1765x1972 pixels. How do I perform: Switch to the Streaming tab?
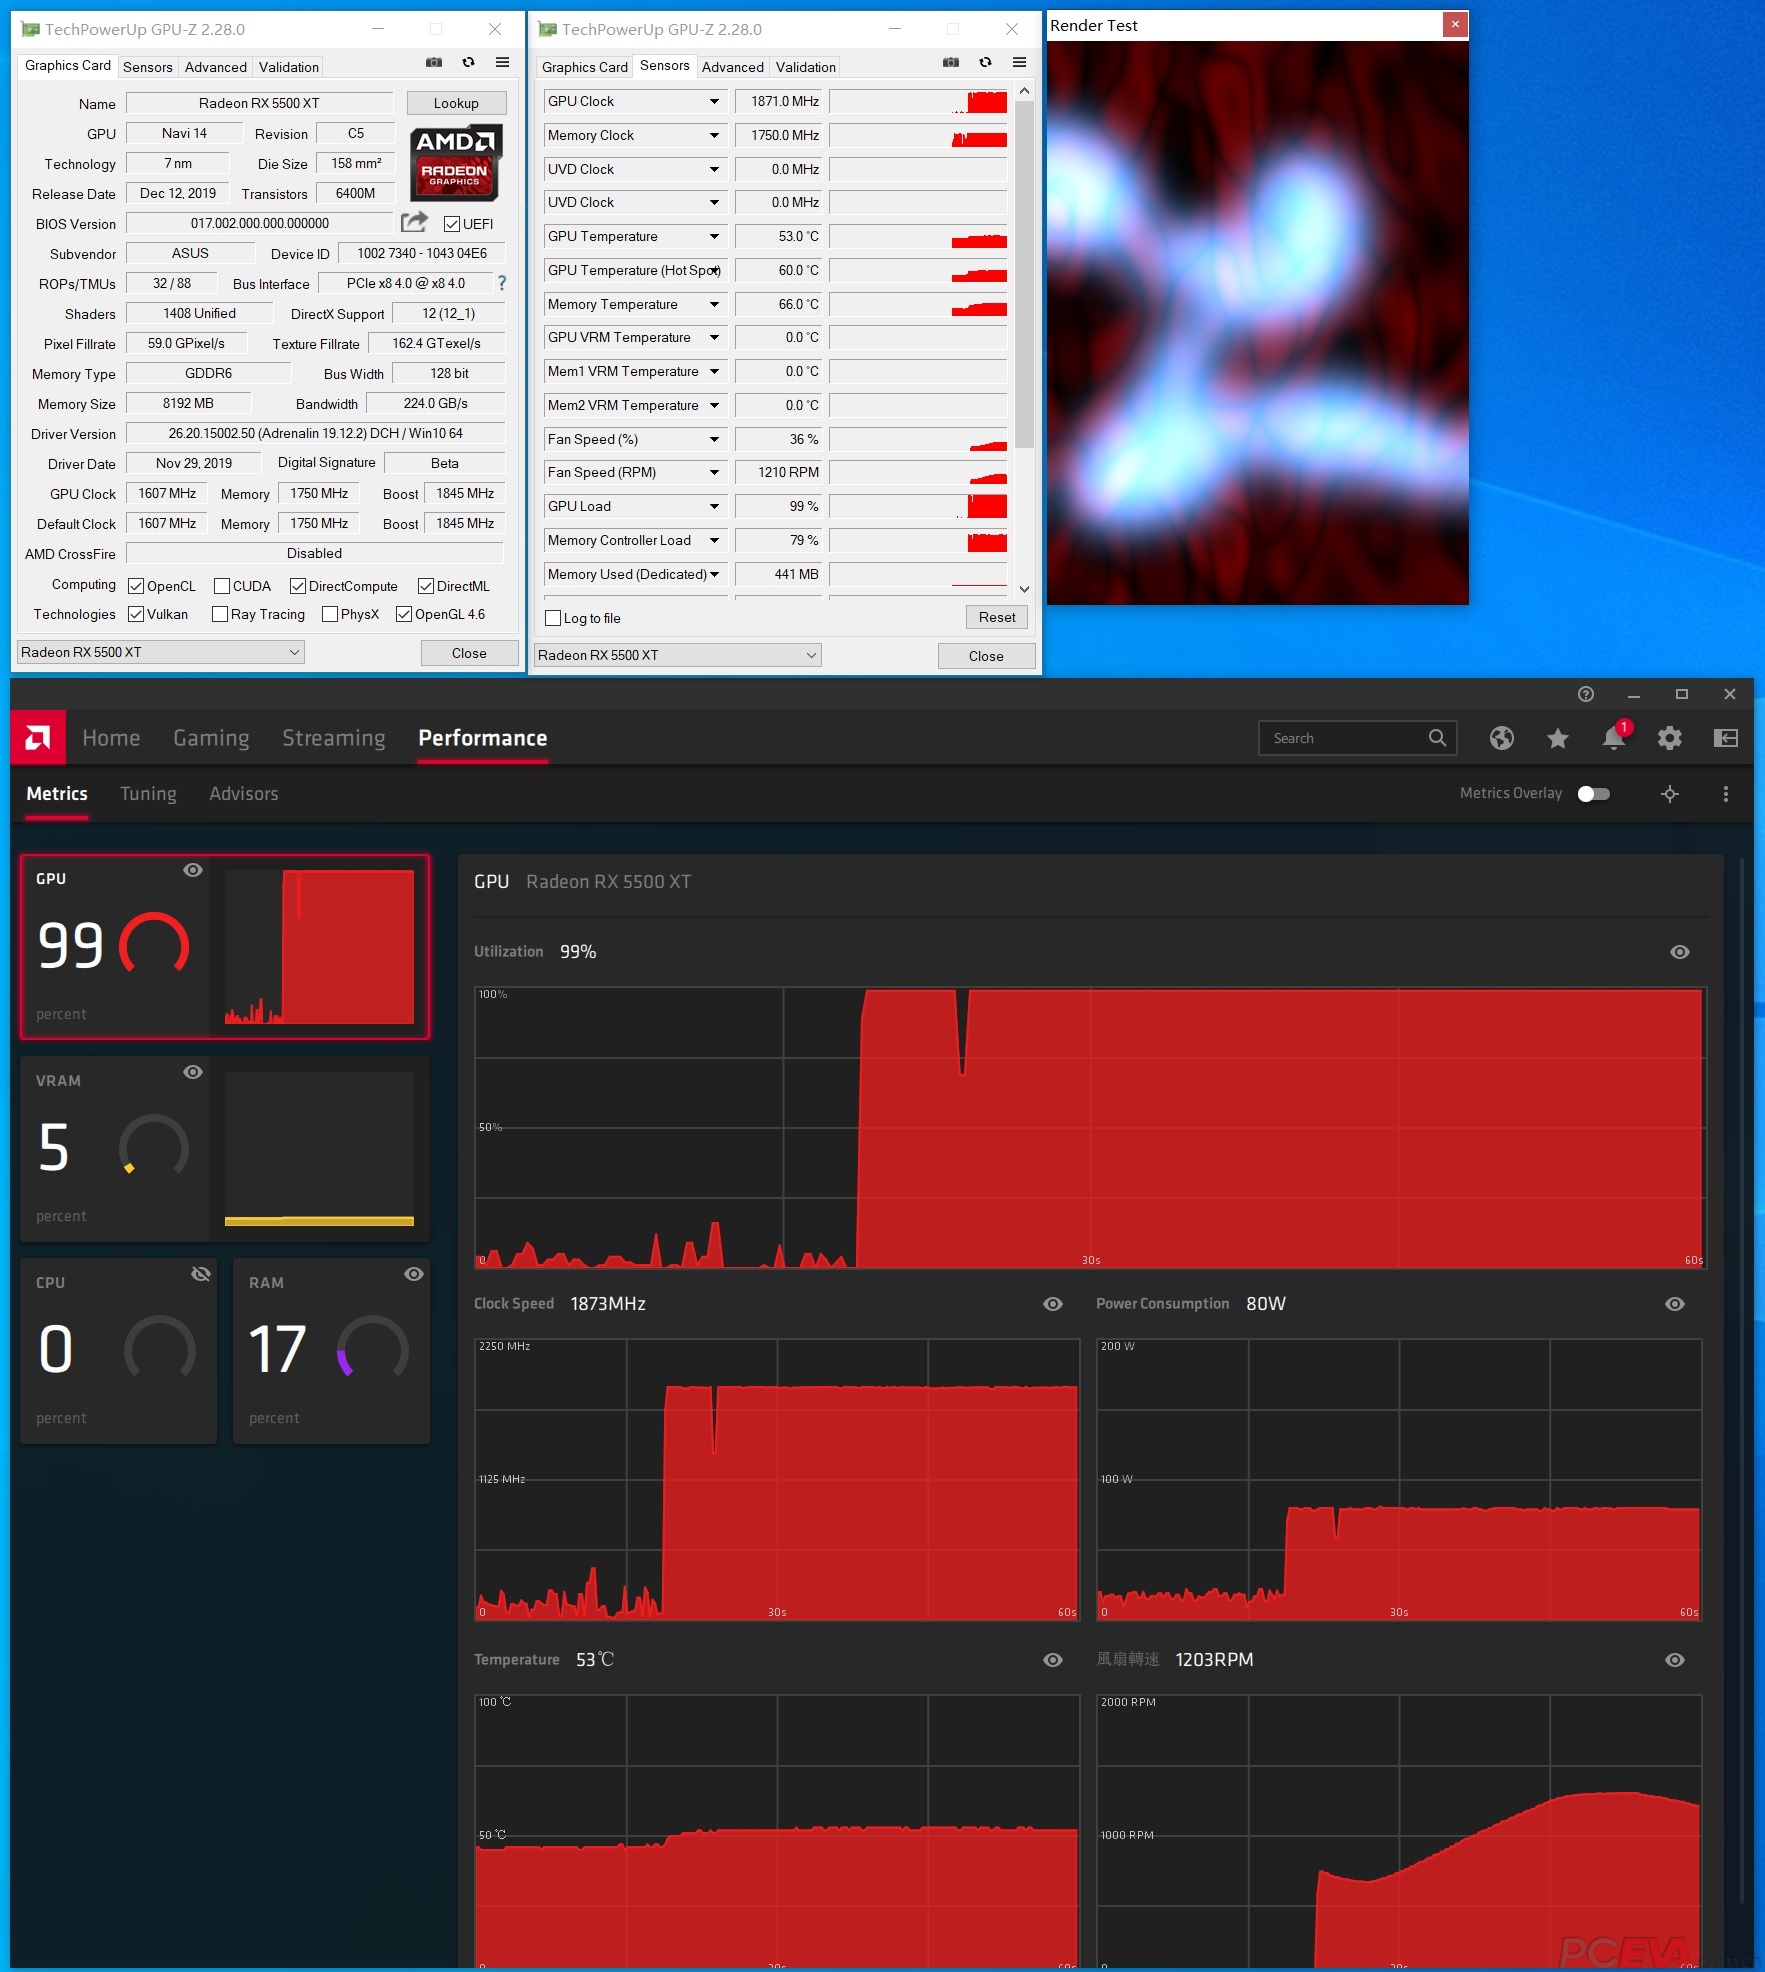click(333, 738)
